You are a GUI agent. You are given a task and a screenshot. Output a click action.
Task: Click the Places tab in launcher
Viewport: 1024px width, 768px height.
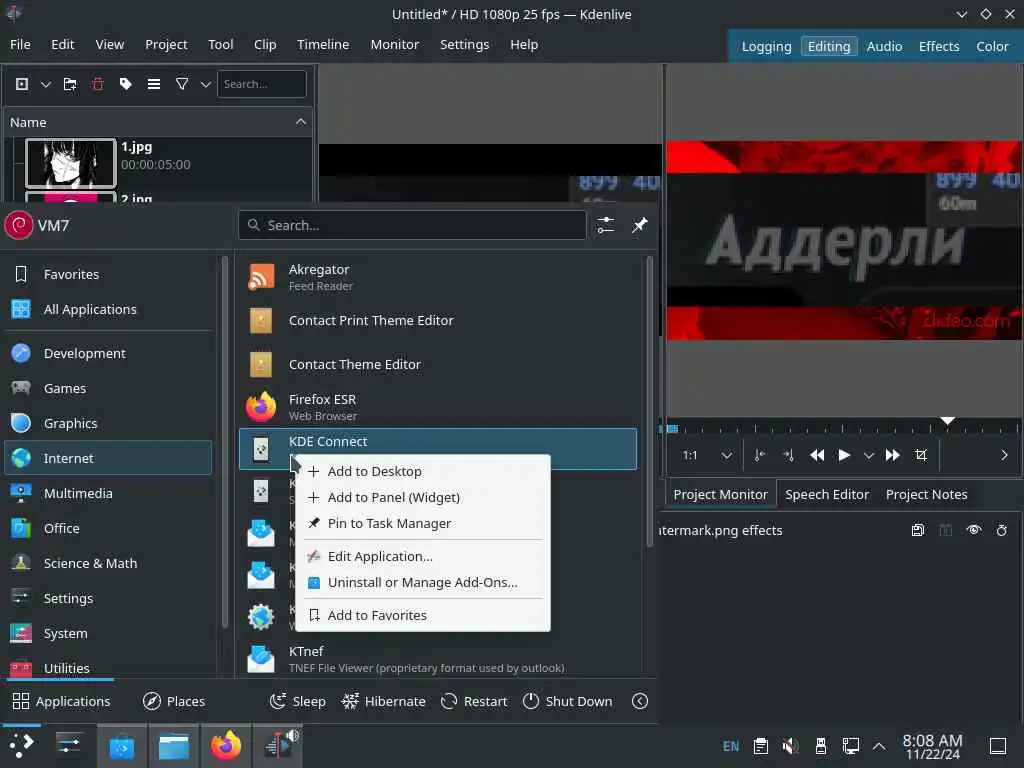coord(174,701)
